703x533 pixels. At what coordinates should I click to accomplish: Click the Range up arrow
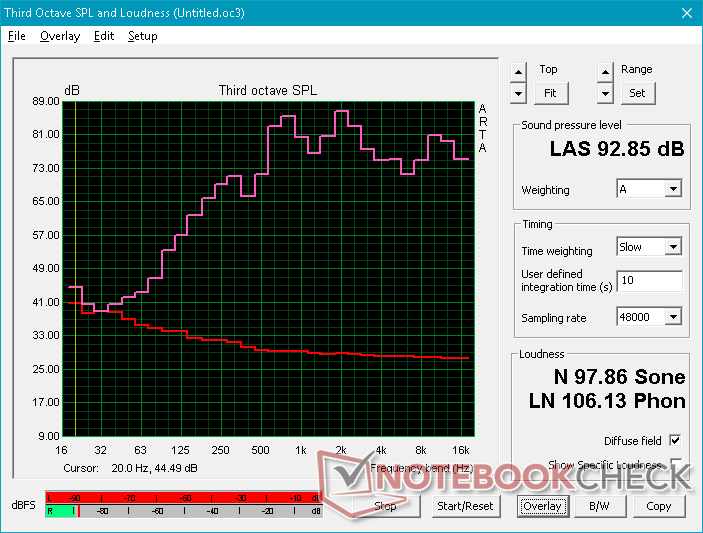(605, 72)
